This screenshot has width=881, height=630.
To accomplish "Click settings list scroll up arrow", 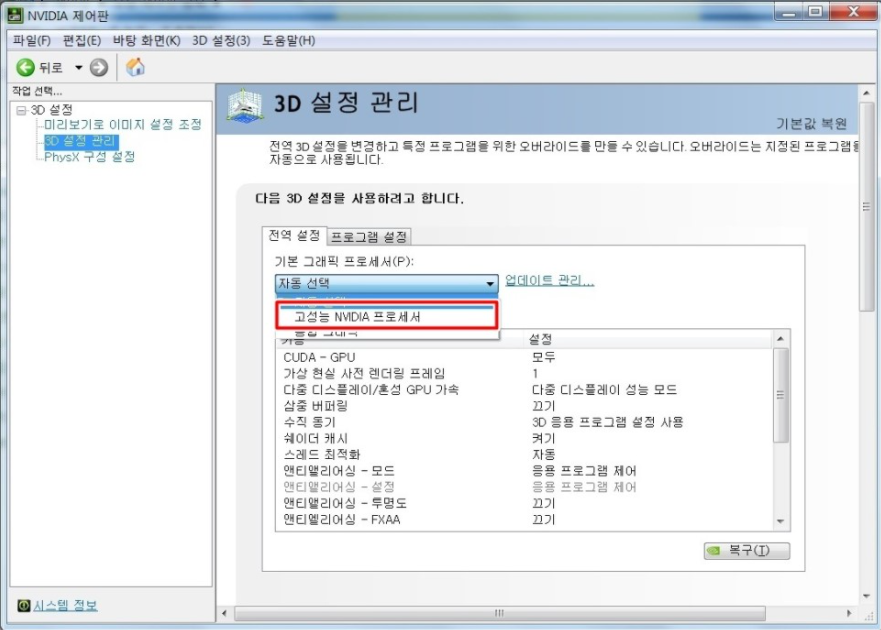I will [x=780, y=339].
